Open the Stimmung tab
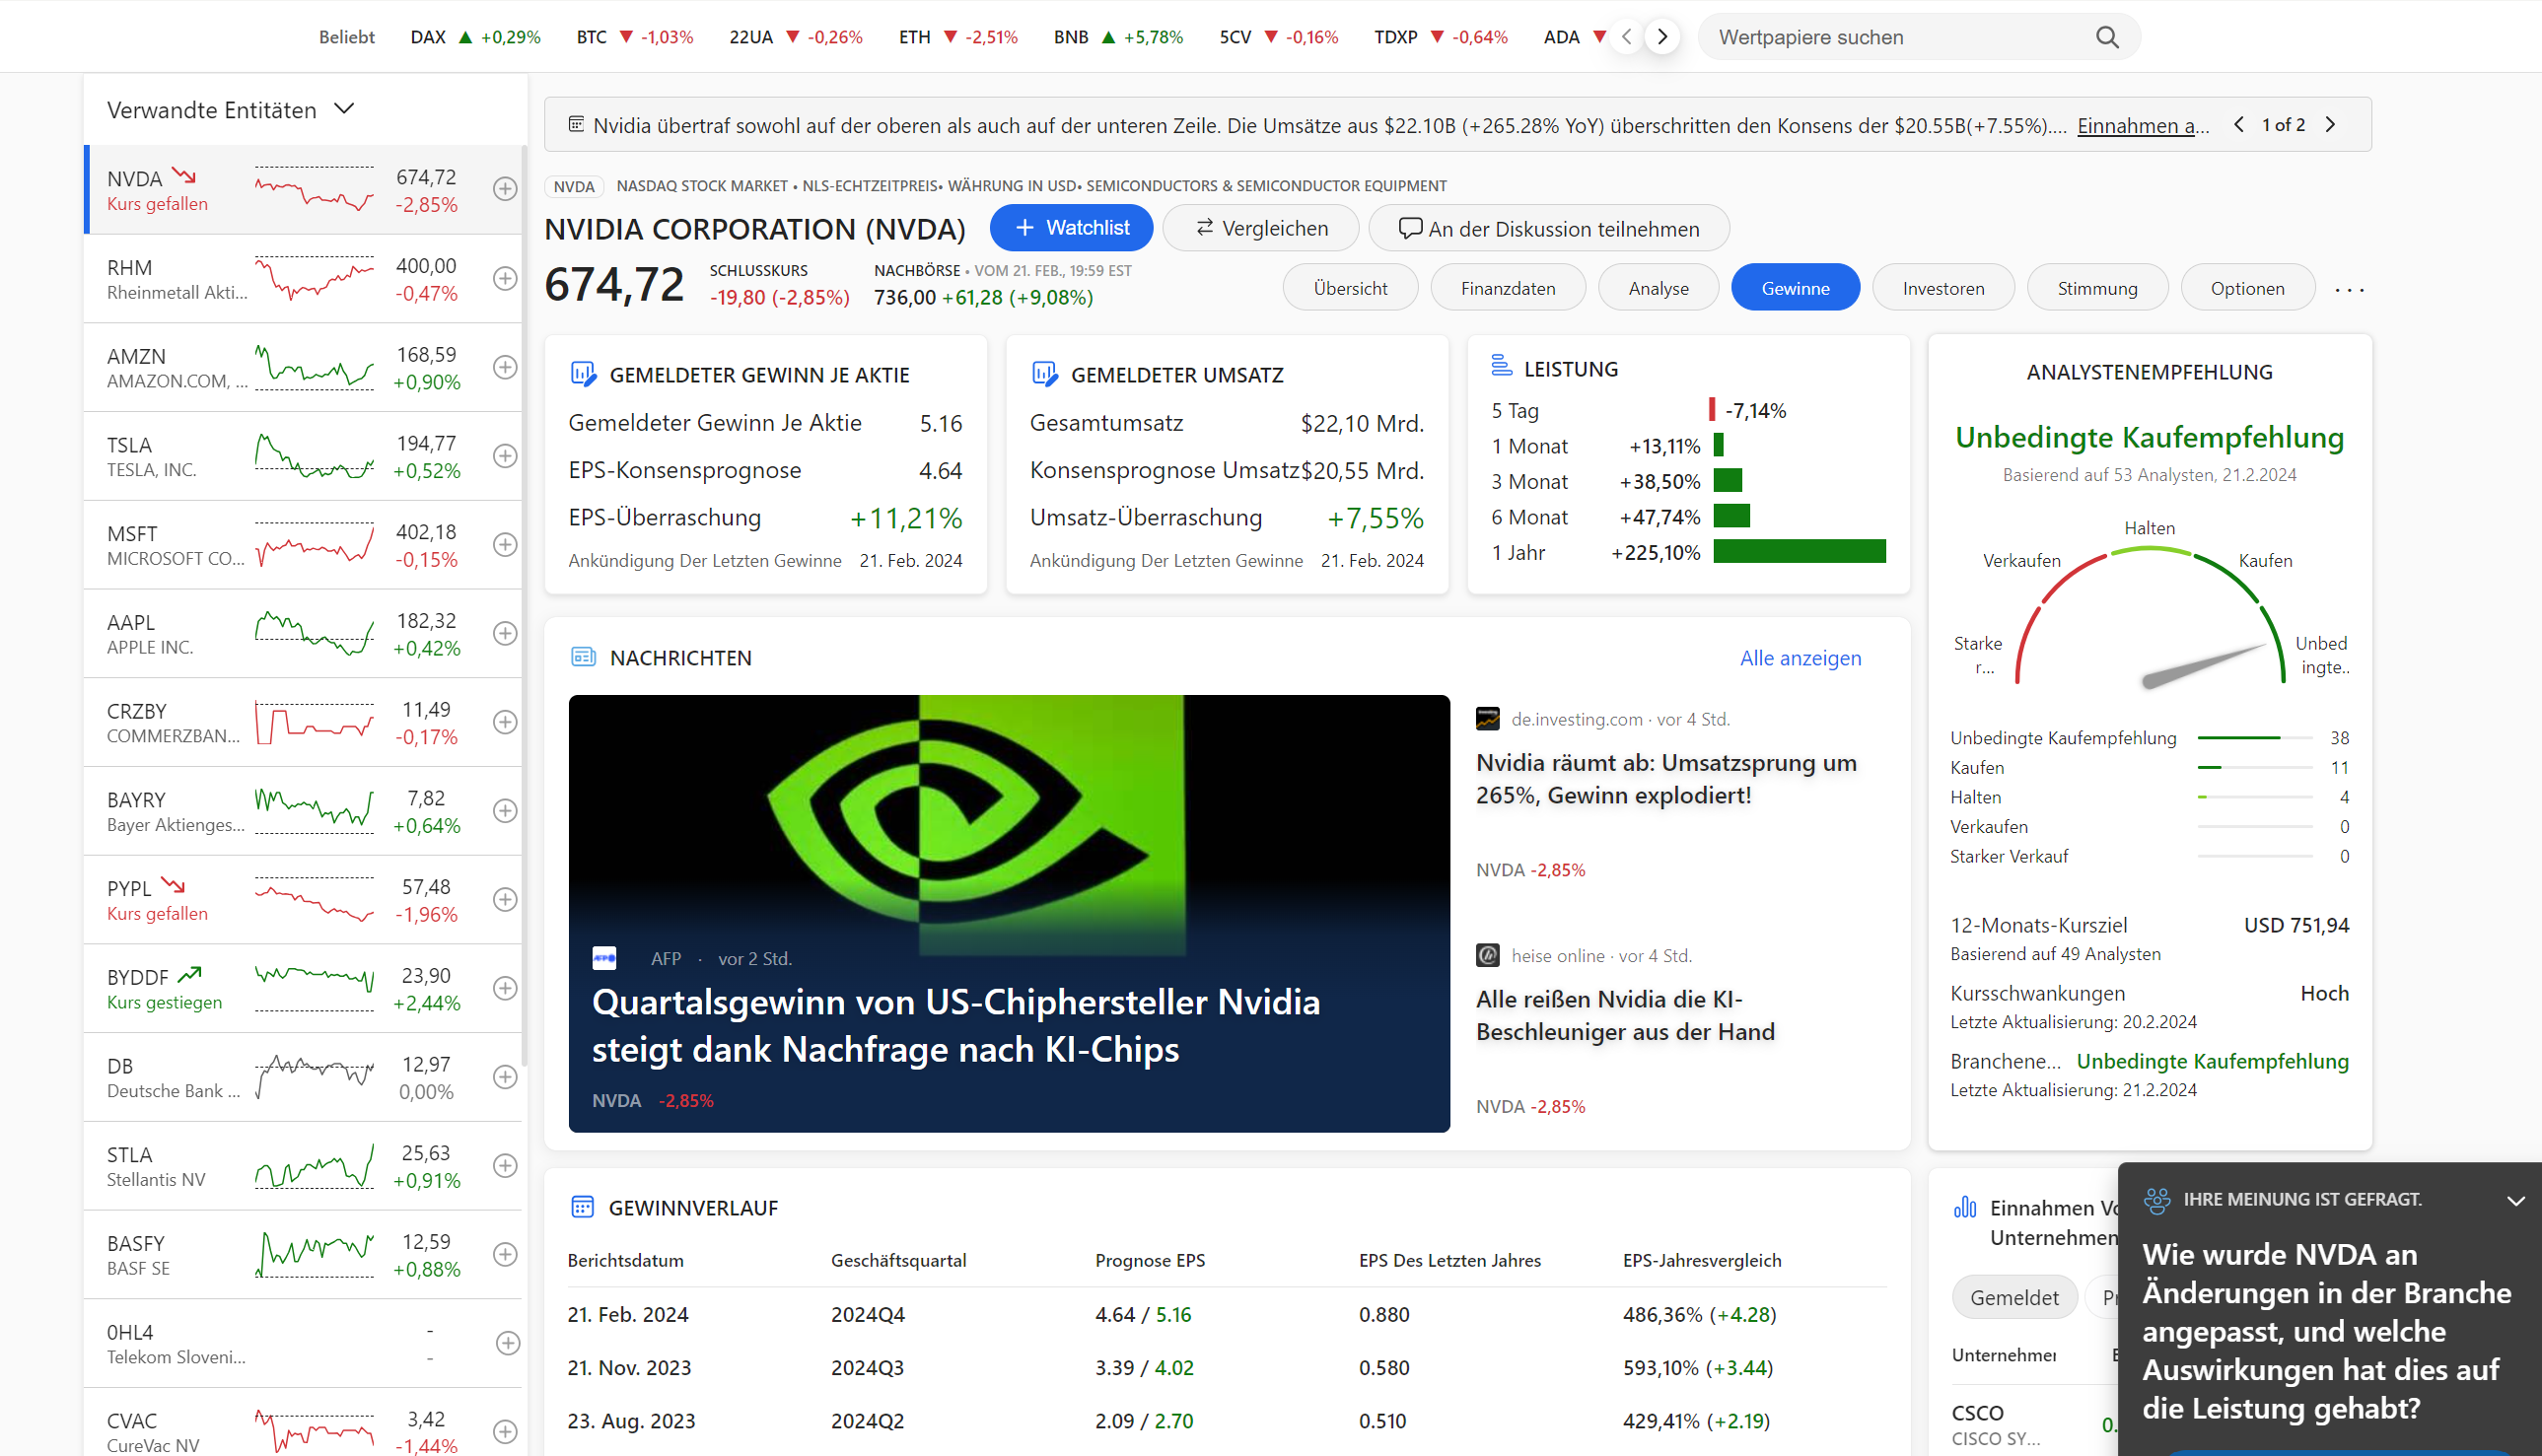Screen dimensions: 2542x1456 pos(2097,288)
